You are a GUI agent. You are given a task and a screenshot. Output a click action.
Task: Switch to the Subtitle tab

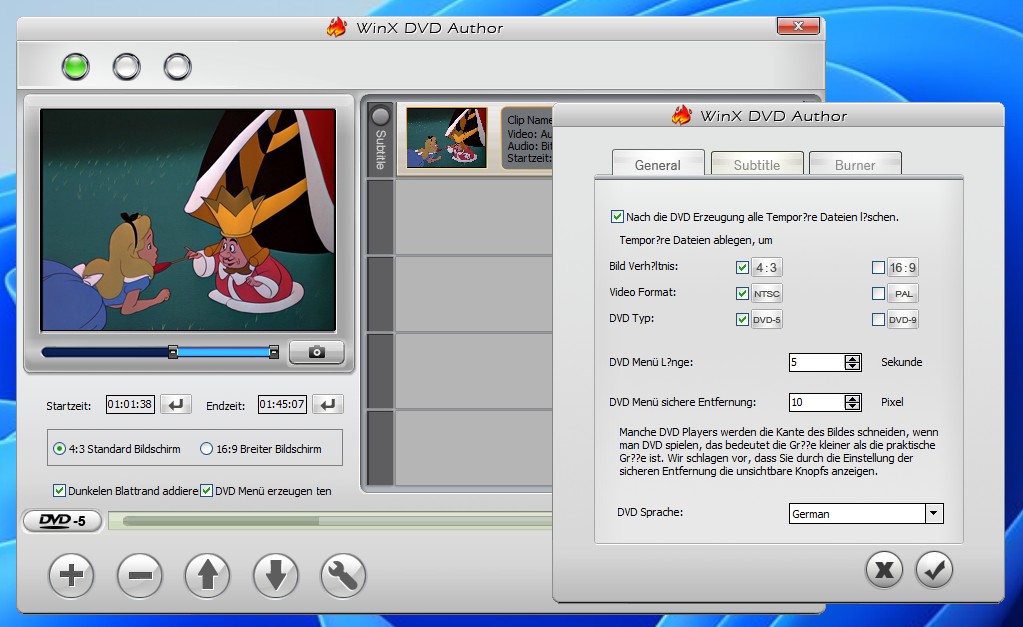(757, 164)
